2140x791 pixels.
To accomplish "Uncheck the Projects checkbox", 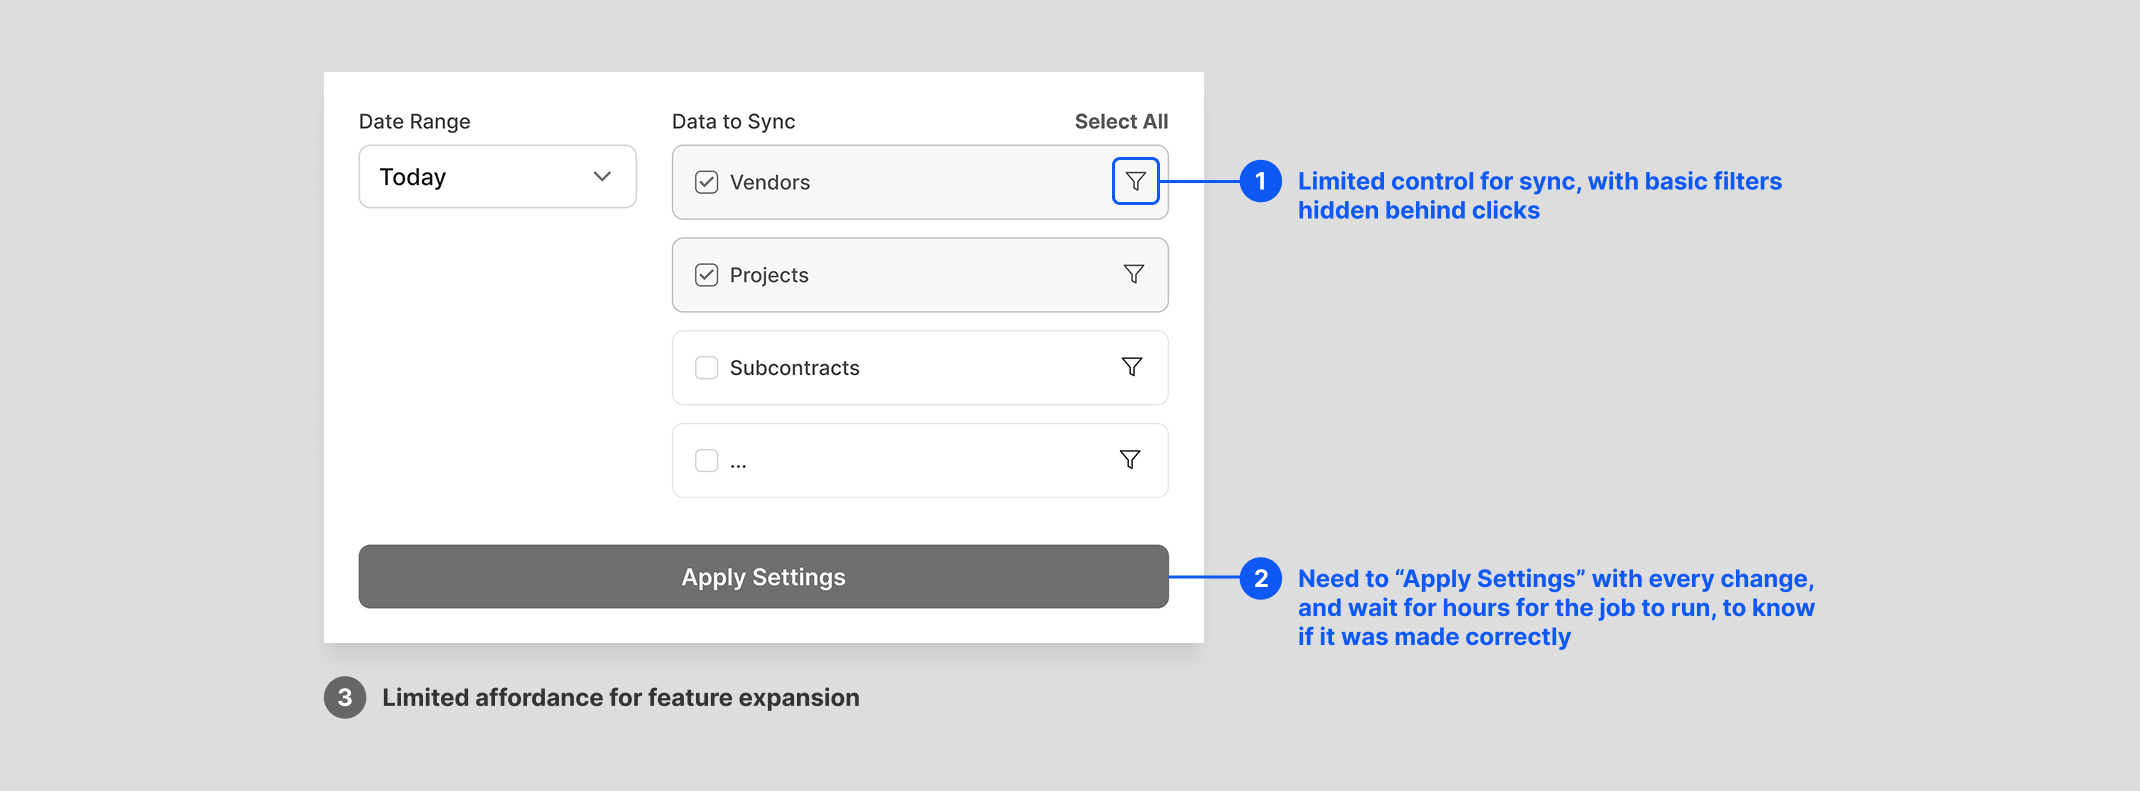I will pyautogui.click(x=706, y=275).
